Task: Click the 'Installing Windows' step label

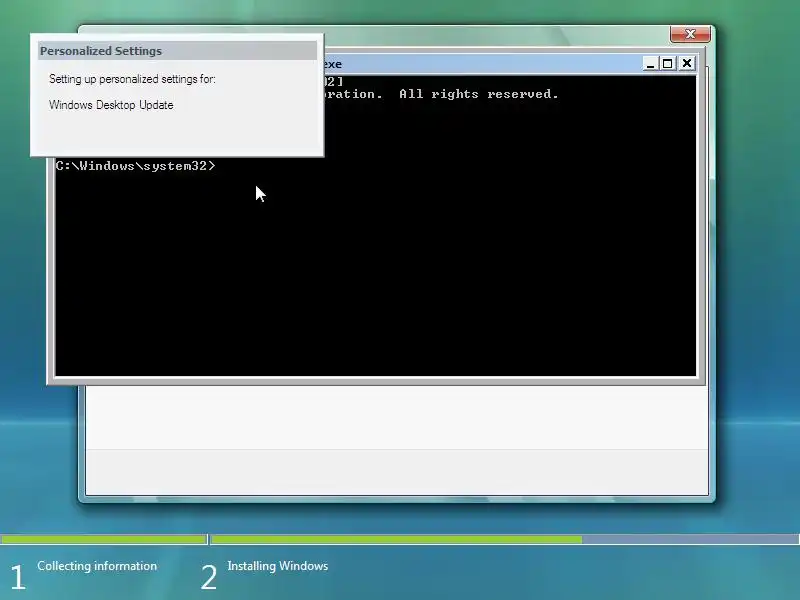Action: 278,566
